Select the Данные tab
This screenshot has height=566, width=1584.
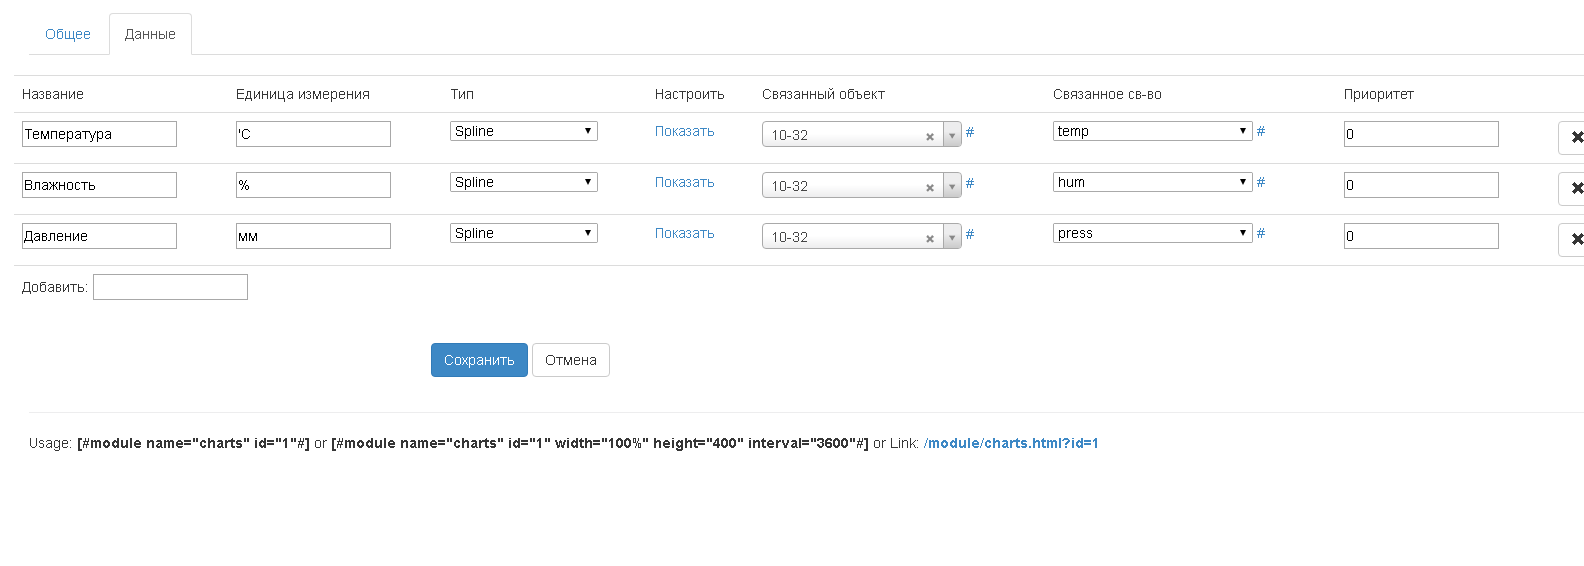pos(150,34)
